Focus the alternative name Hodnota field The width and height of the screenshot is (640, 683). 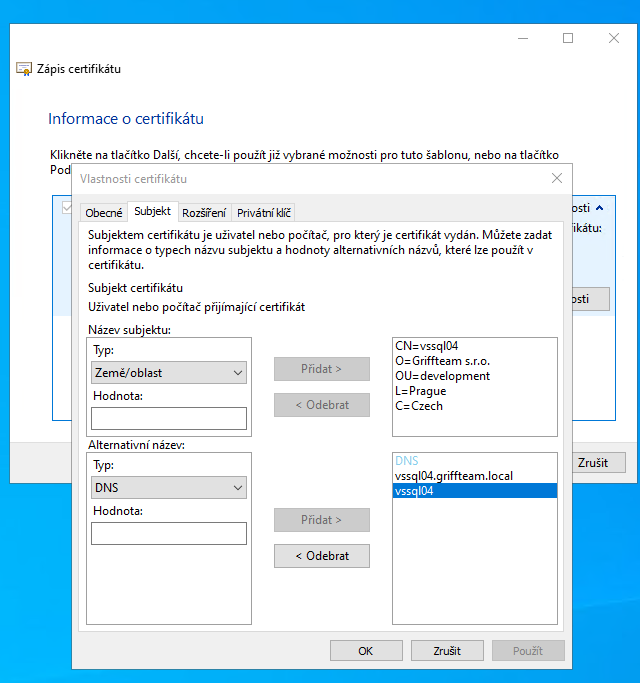[x=168, y=534]
